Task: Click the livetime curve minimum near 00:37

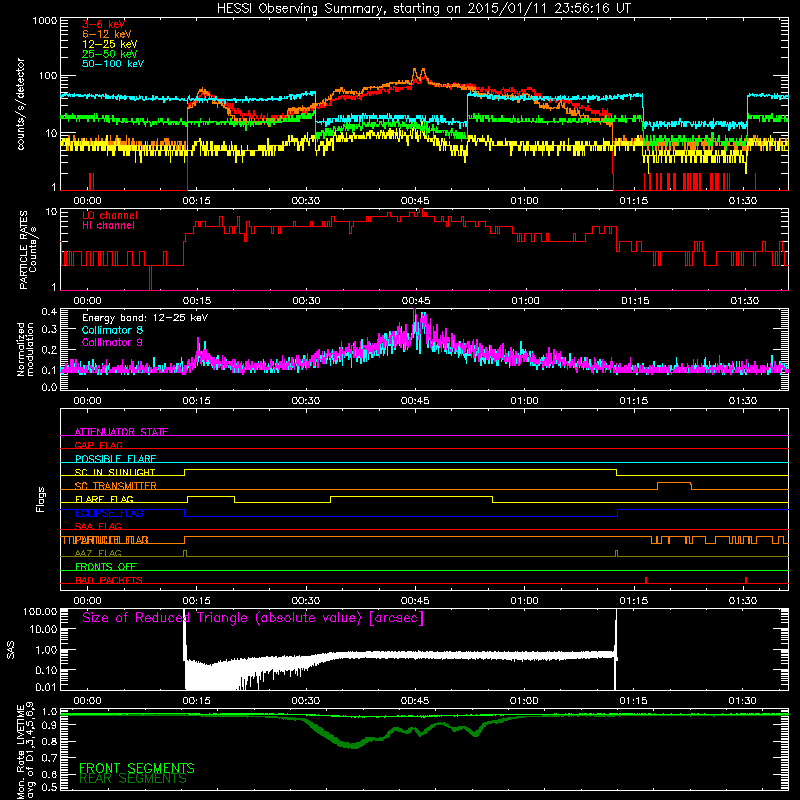Action: click(354, 746)
